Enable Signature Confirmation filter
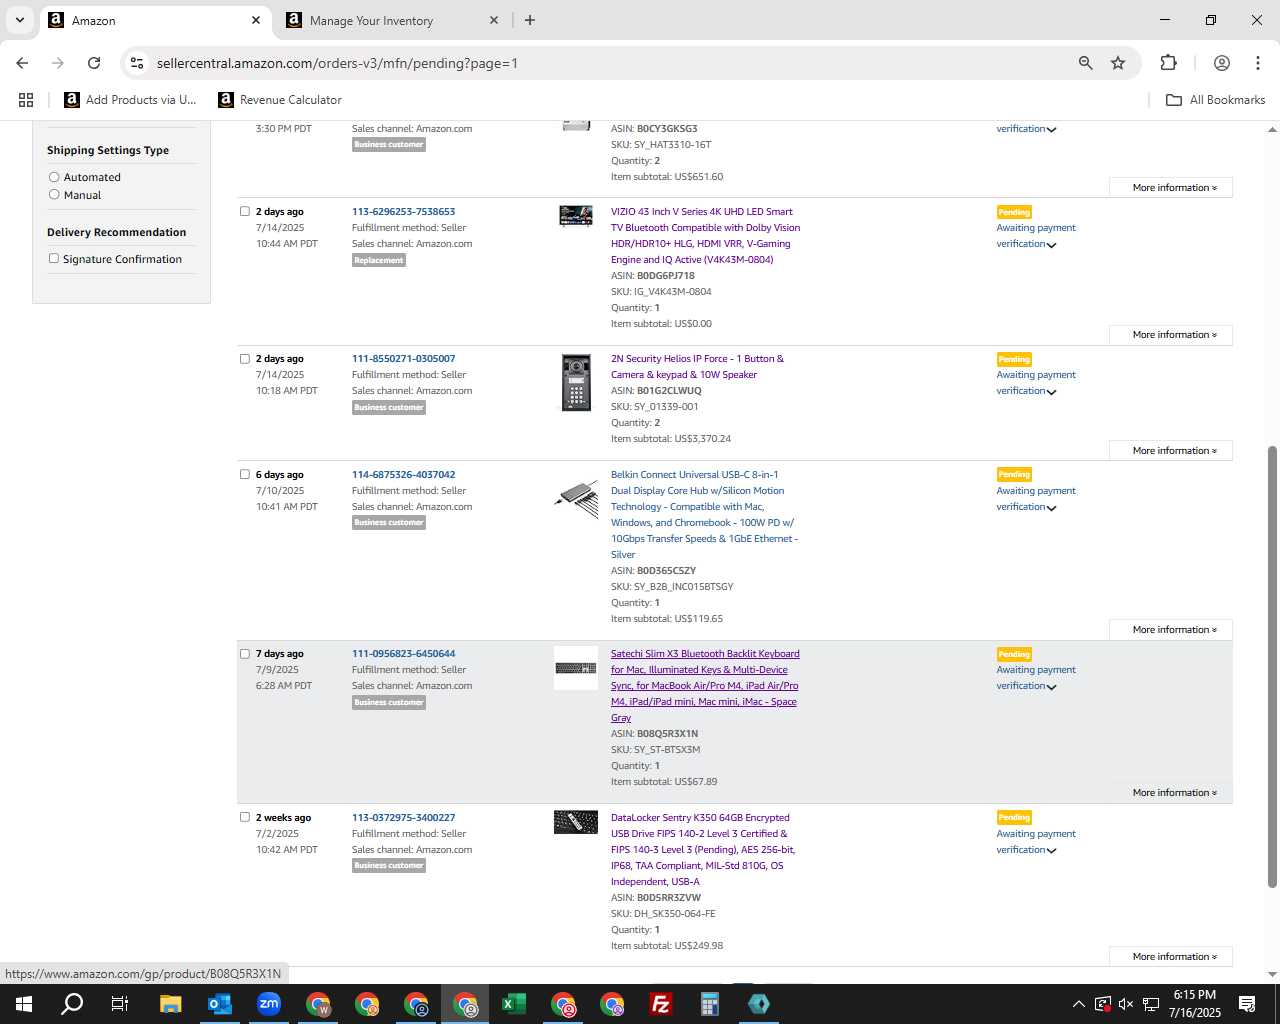 [54, 258]
